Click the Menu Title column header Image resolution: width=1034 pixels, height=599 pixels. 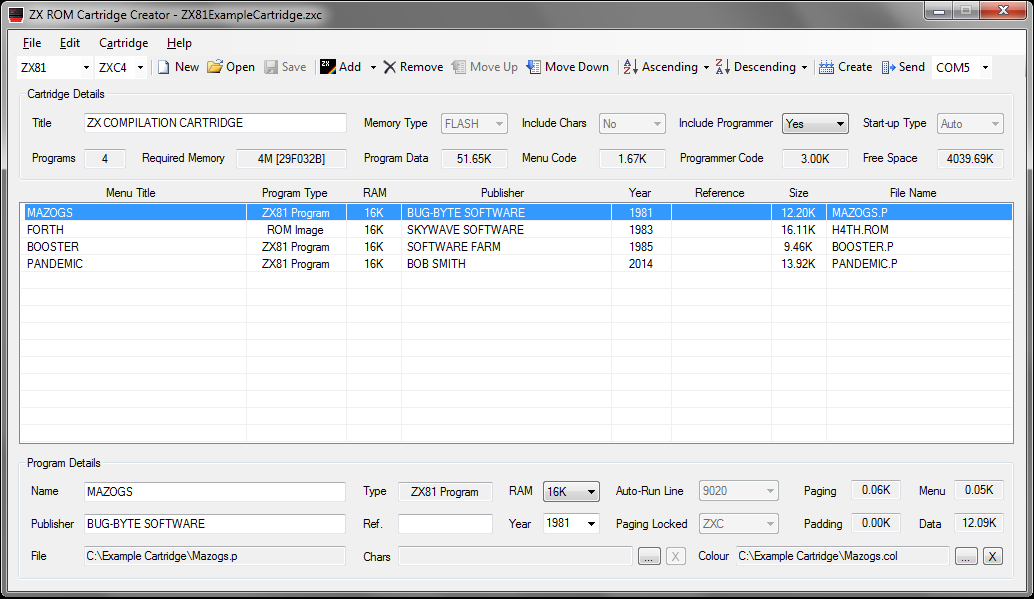click(x=131, y=193)
